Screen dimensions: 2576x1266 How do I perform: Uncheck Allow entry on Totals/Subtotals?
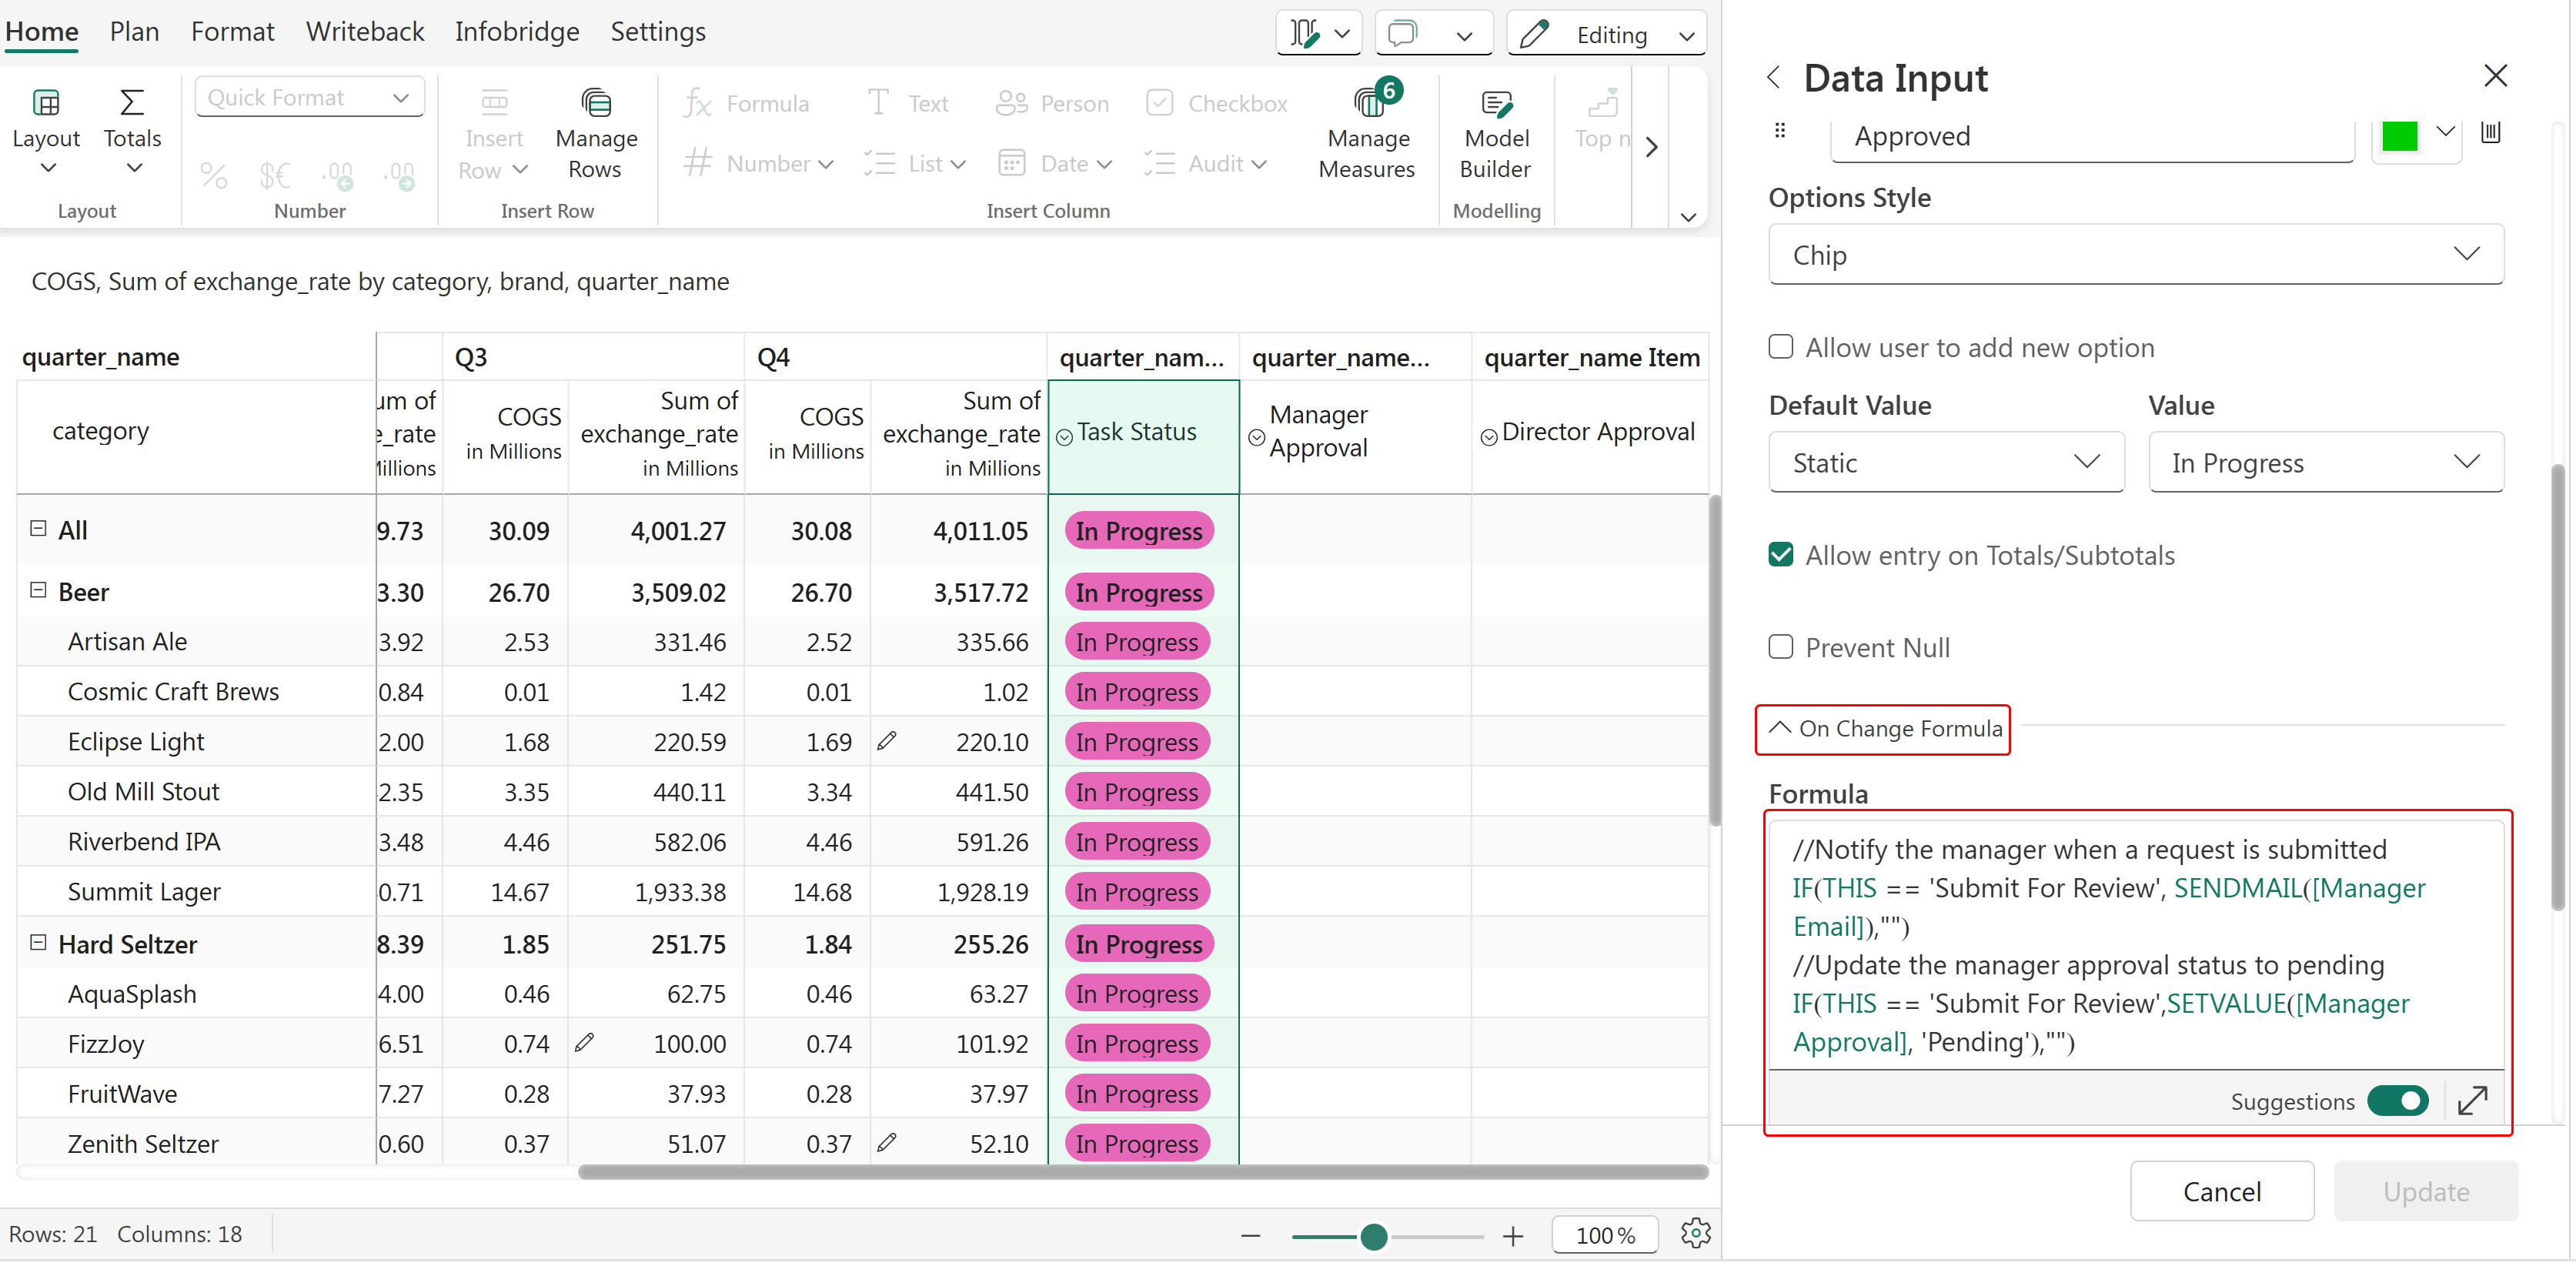tap(1781, 555)
